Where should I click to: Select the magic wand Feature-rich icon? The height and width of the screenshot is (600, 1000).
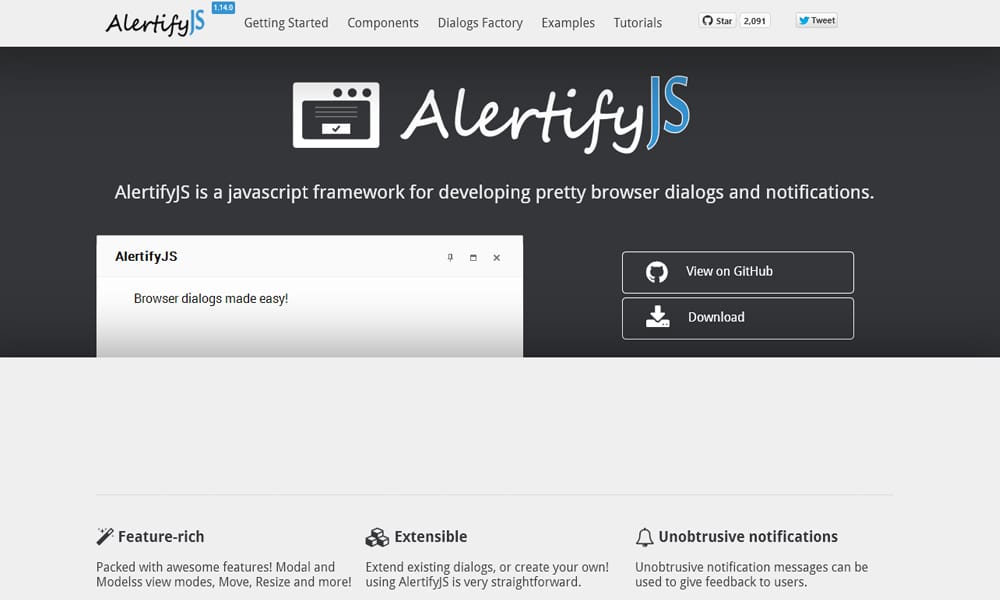click(104, 536)
